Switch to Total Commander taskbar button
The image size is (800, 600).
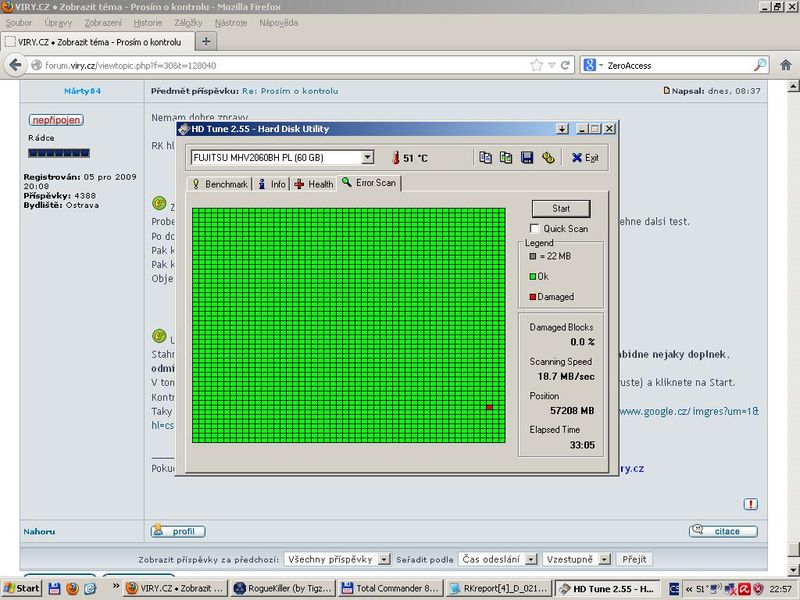[391, 588]
